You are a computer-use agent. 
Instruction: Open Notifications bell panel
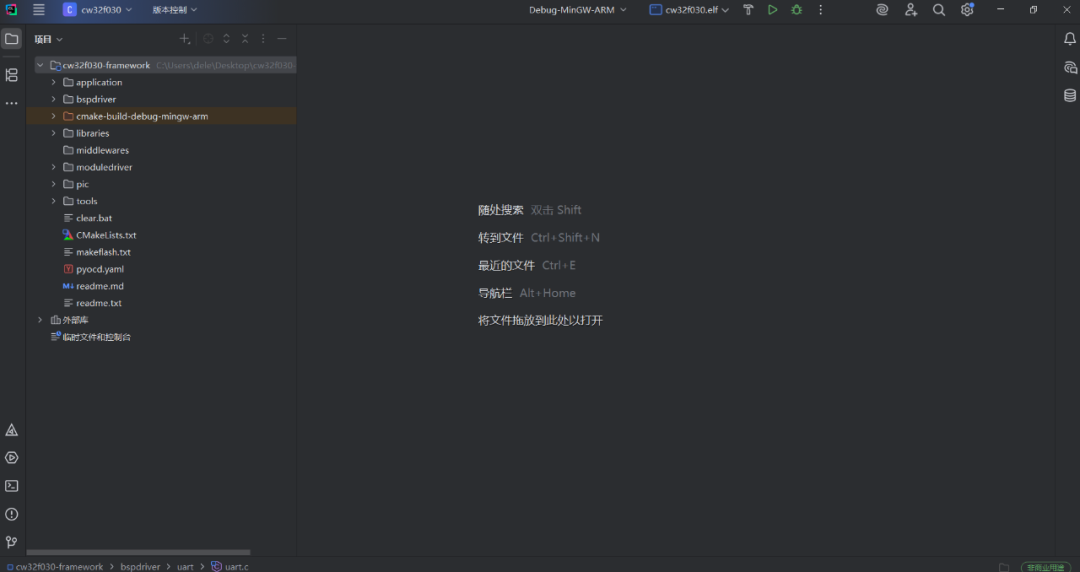1070,39
